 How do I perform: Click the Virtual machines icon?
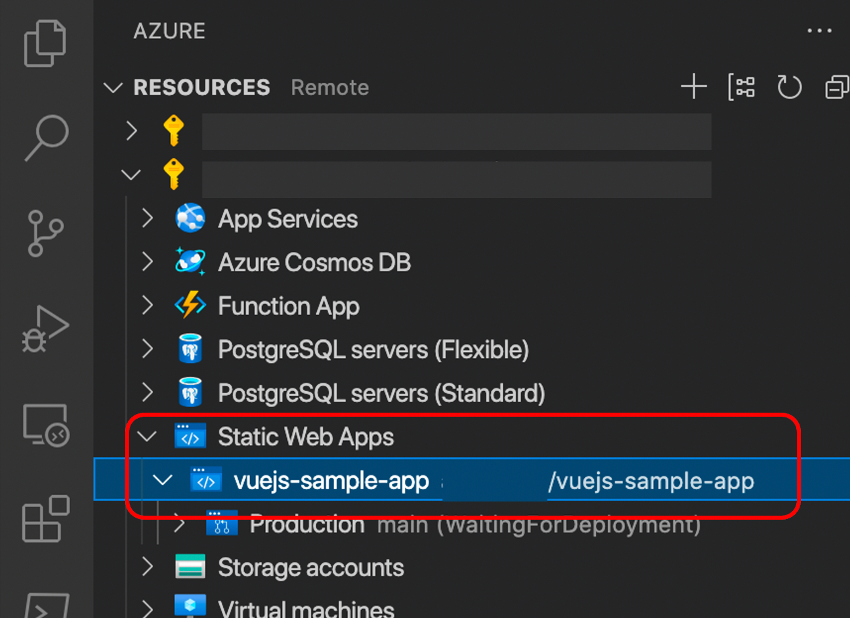192,605
